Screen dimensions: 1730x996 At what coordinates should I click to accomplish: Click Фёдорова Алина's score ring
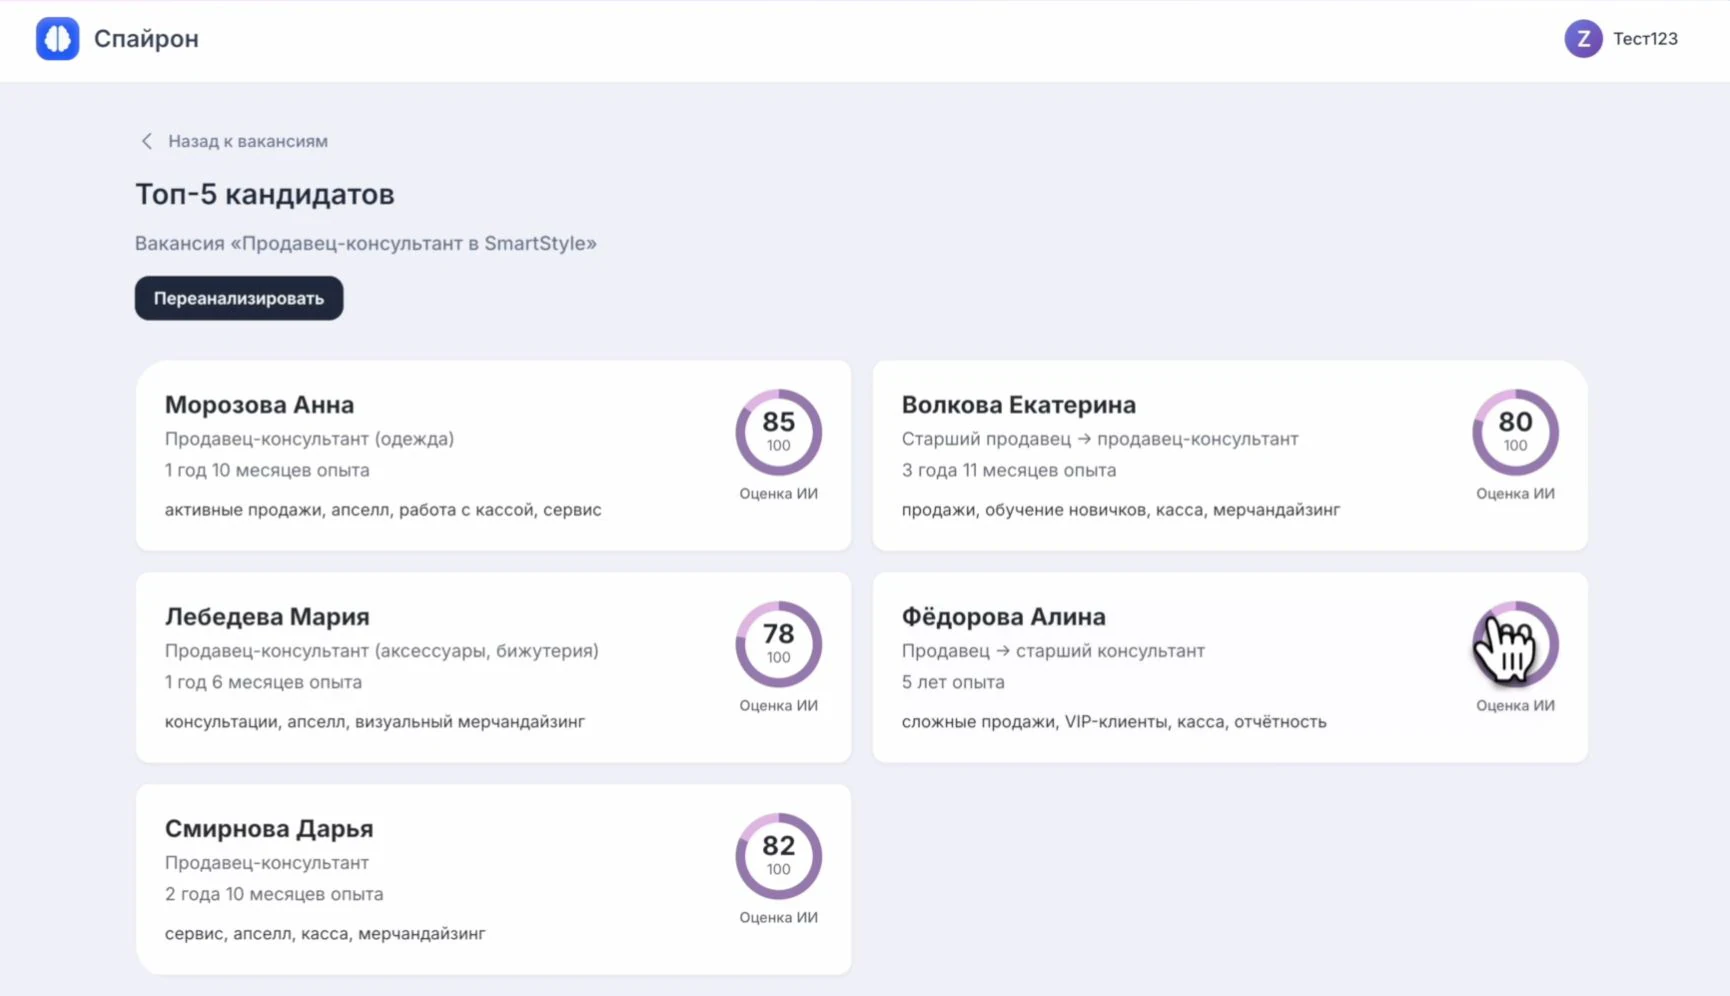[1515, 644]
